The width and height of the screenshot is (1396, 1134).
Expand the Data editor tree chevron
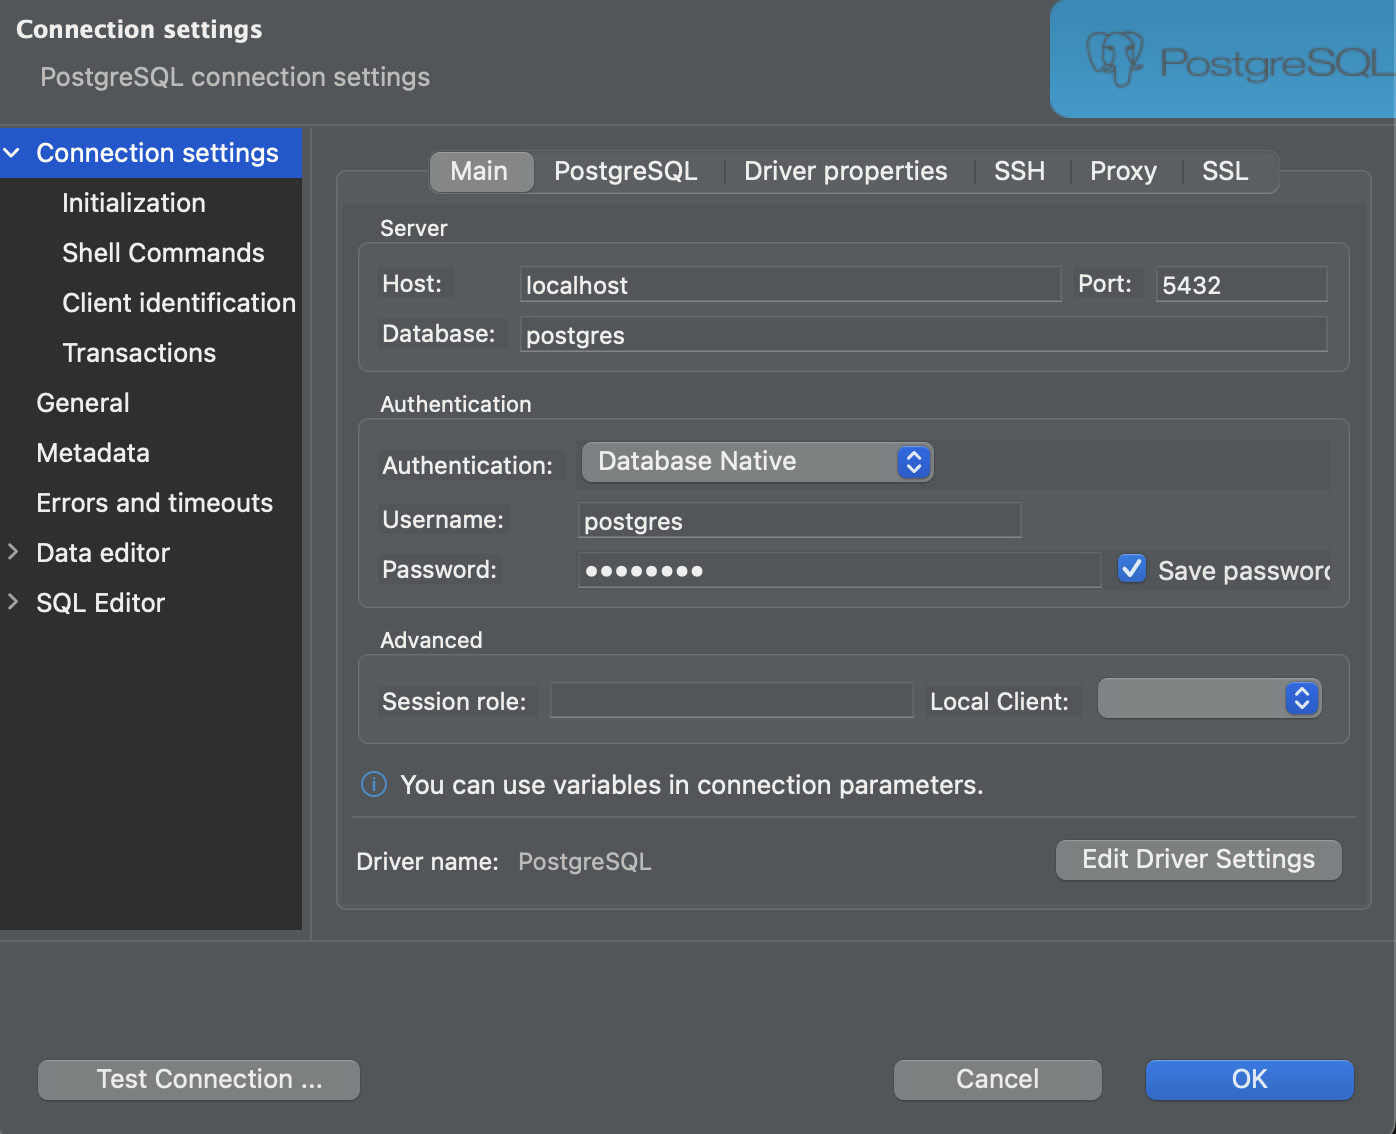[x=13, y=552]
